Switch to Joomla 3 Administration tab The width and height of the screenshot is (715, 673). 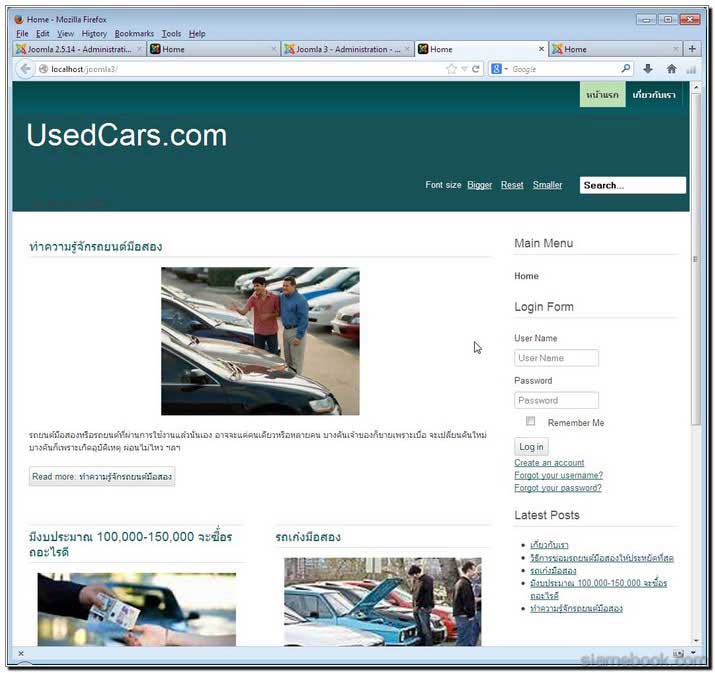(347, 49)
